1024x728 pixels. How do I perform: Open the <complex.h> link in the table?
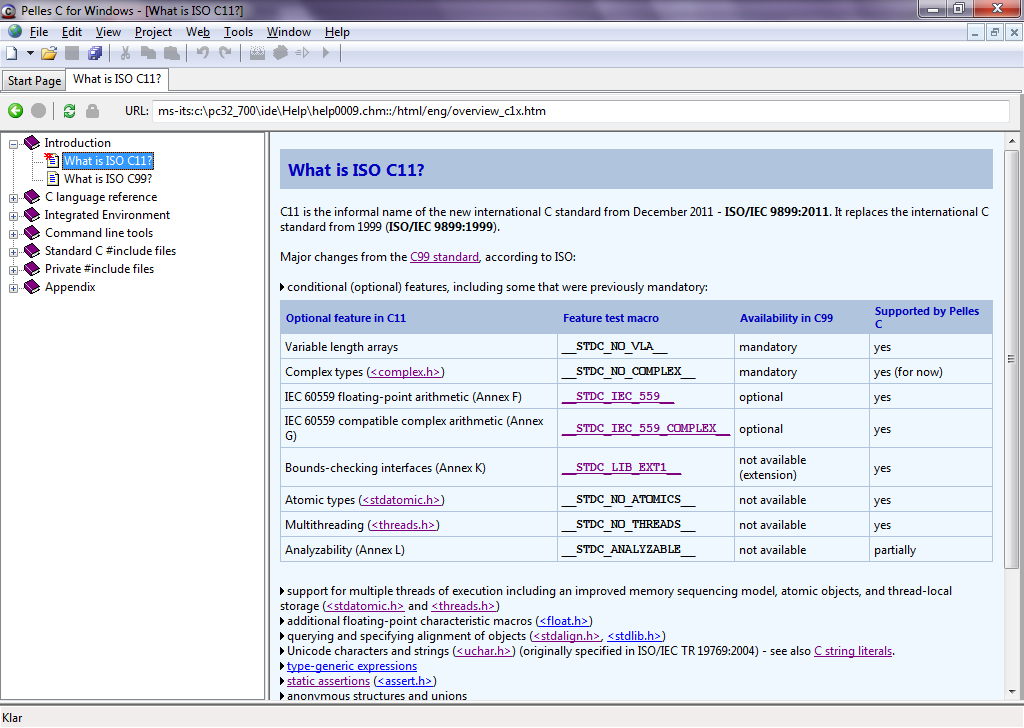click(x=405, y=372)
